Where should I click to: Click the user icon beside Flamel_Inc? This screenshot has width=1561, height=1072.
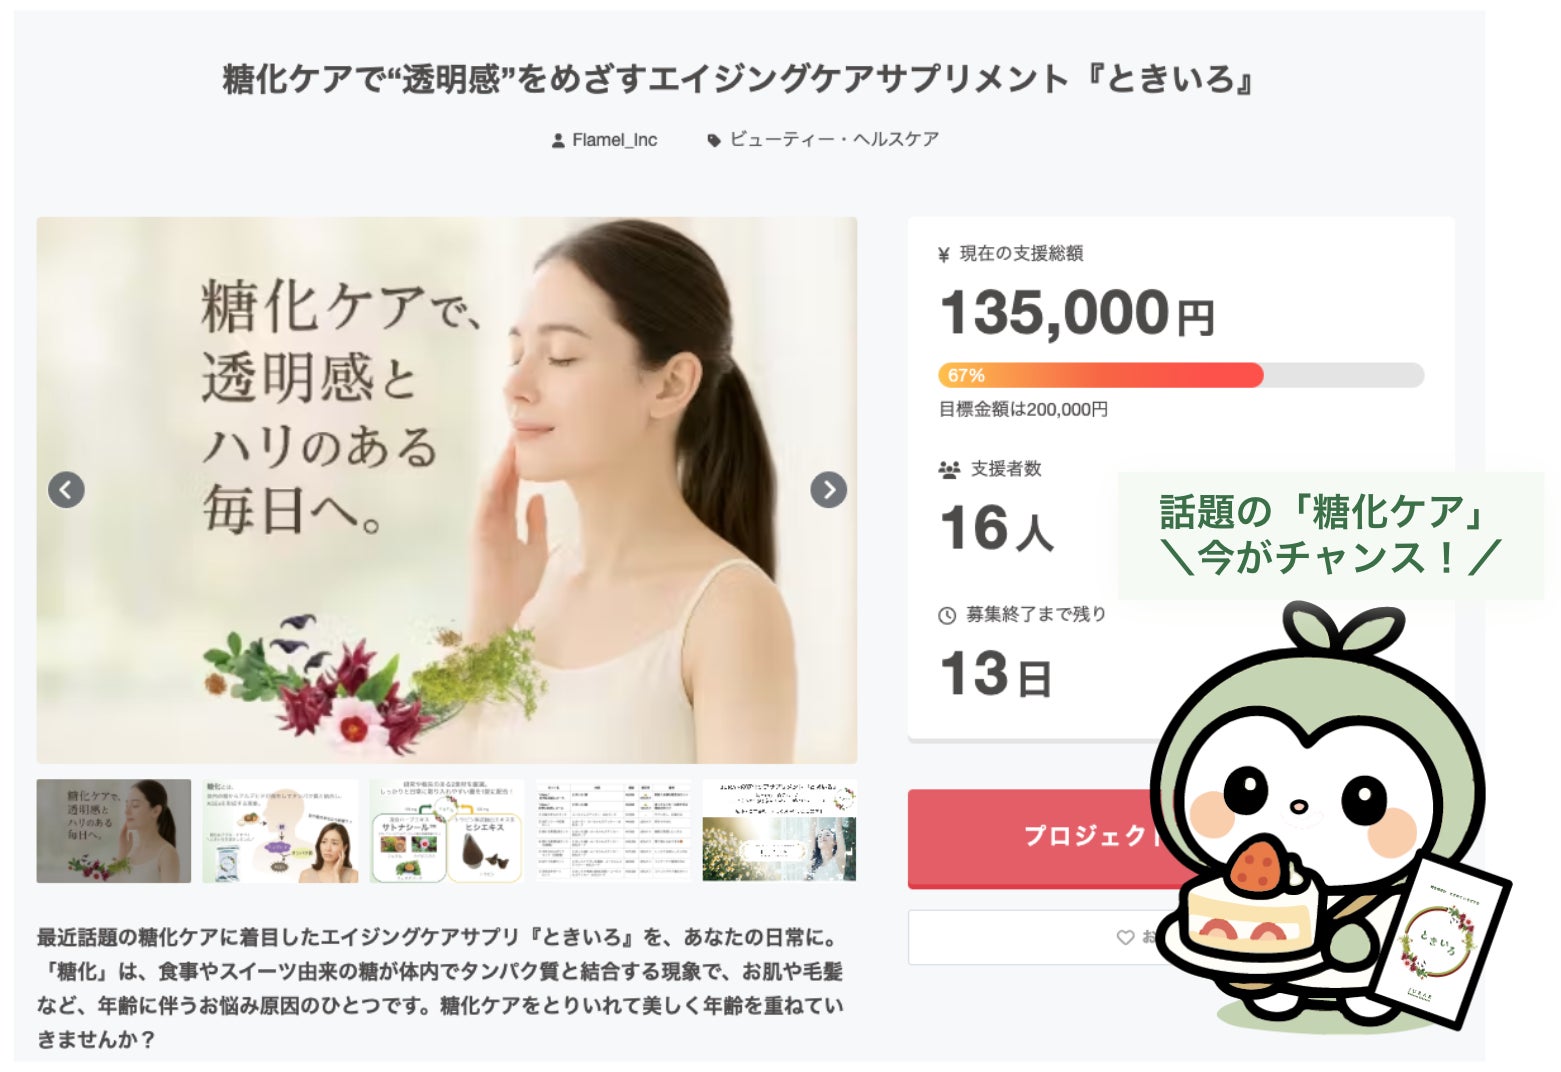point(558,141)
